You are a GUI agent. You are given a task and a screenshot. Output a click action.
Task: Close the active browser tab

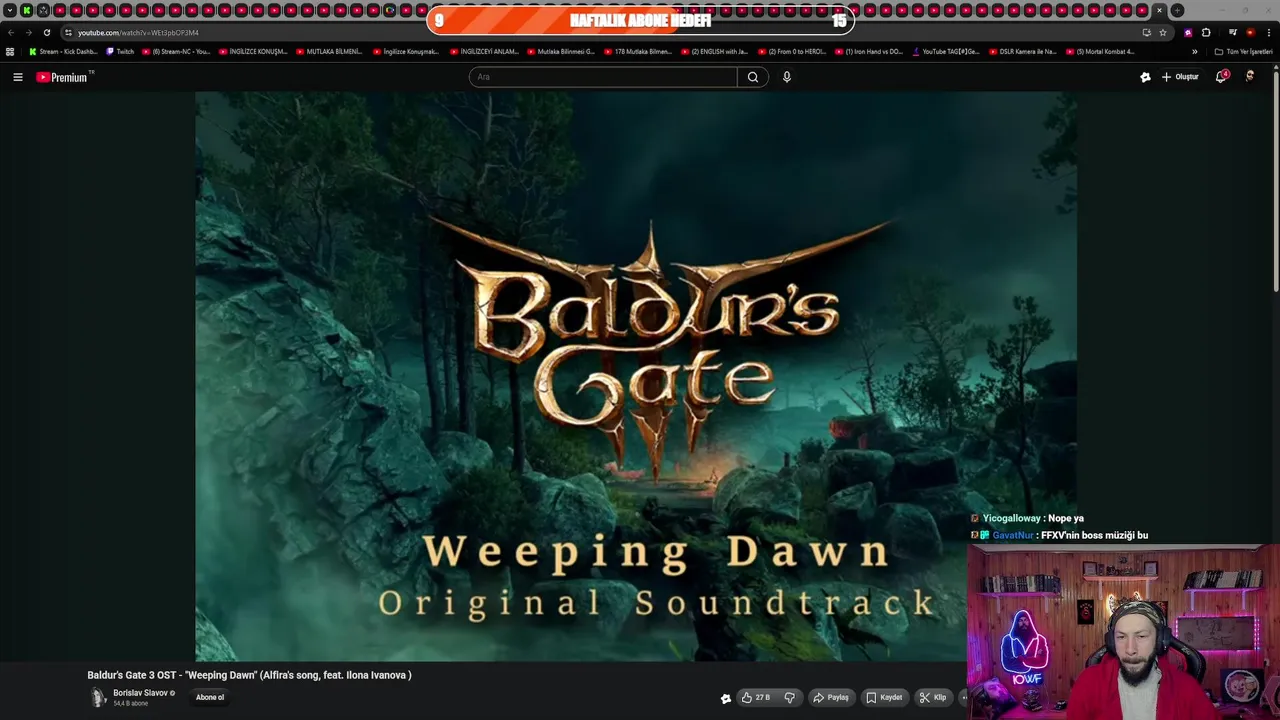tap(1160, 10)
